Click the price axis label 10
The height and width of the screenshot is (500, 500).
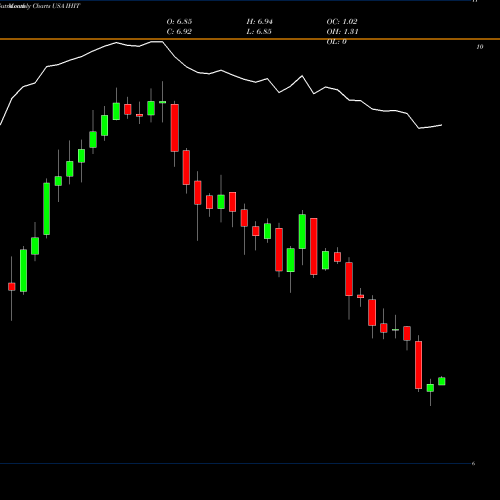pyautogui.click(x=480, y=47)
